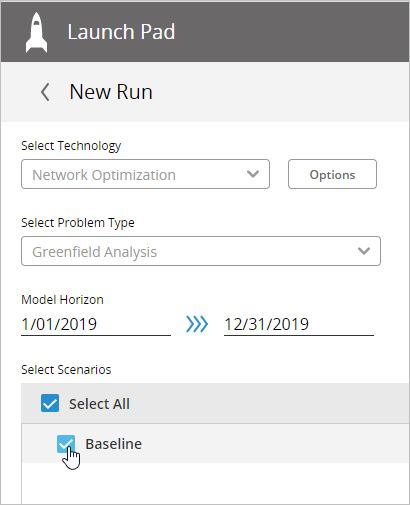The height and width of the screenshot is (505, 410).
Task: Go back using the left chevron
Action: [x=45, y=92]
